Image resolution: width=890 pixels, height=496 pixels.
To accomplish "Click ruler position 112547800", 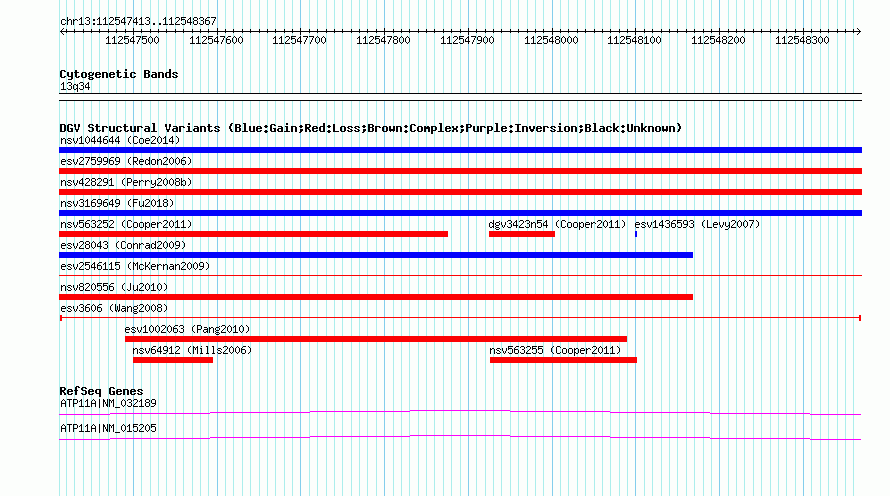I will [x=383, y=40].
